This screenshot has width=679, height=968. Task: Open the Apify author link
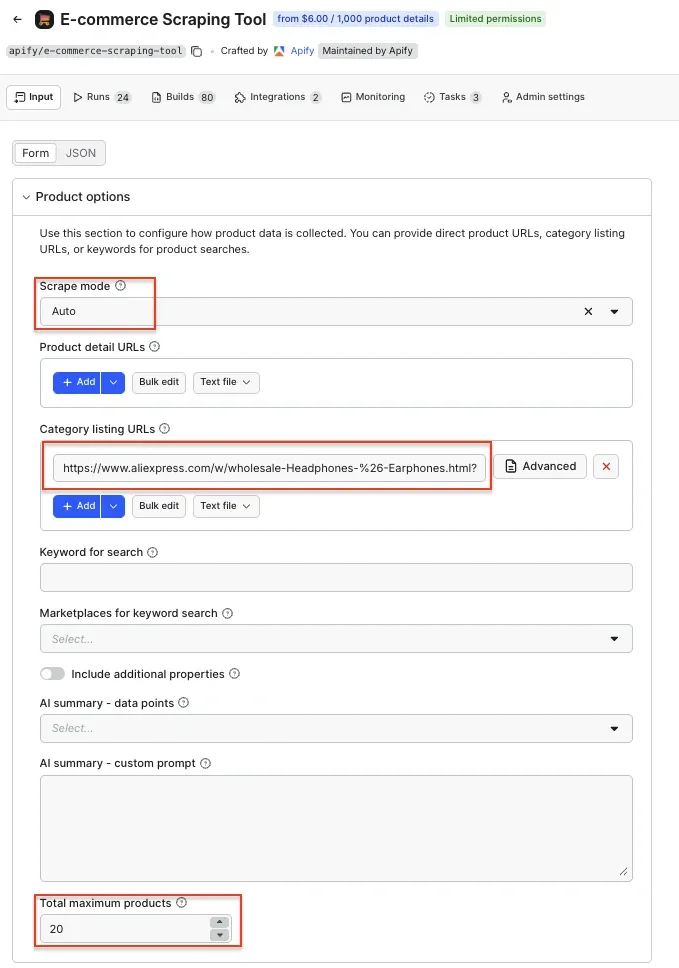click(302, 51)
